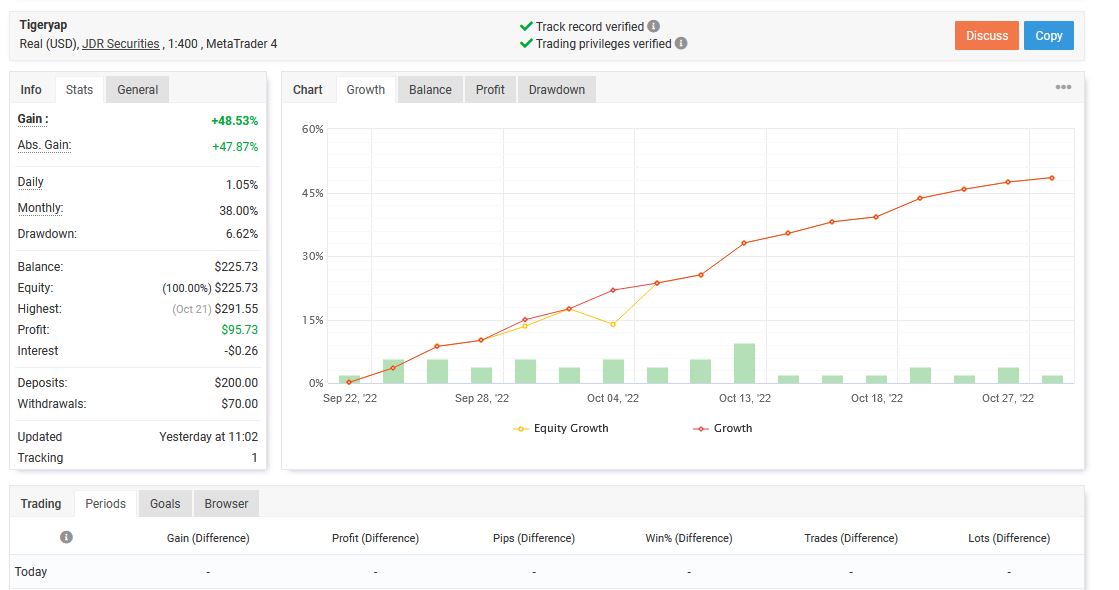
Task: Click the Track record verified checkmark icon
Action: point(526,26)
